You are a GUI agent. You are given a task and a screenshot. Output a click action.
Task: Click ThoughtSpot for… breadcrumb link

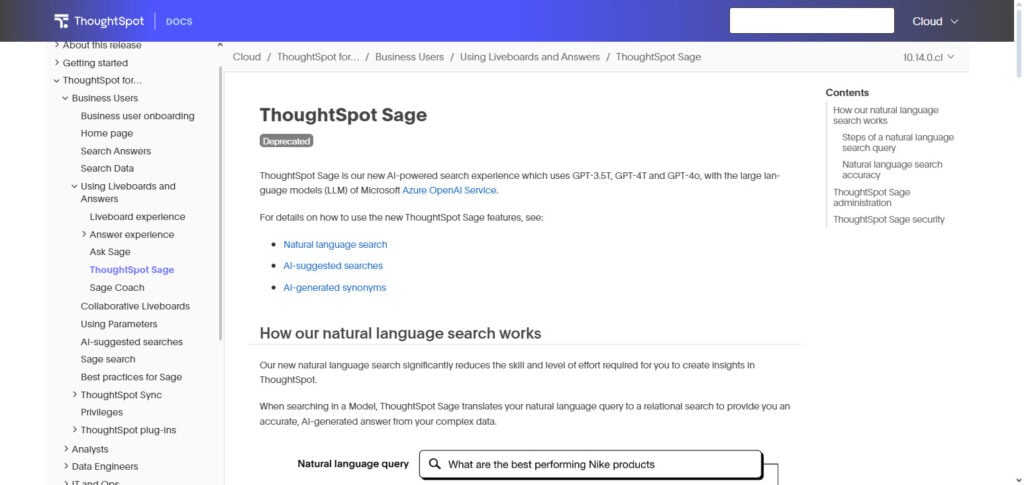tap(318, 57)
